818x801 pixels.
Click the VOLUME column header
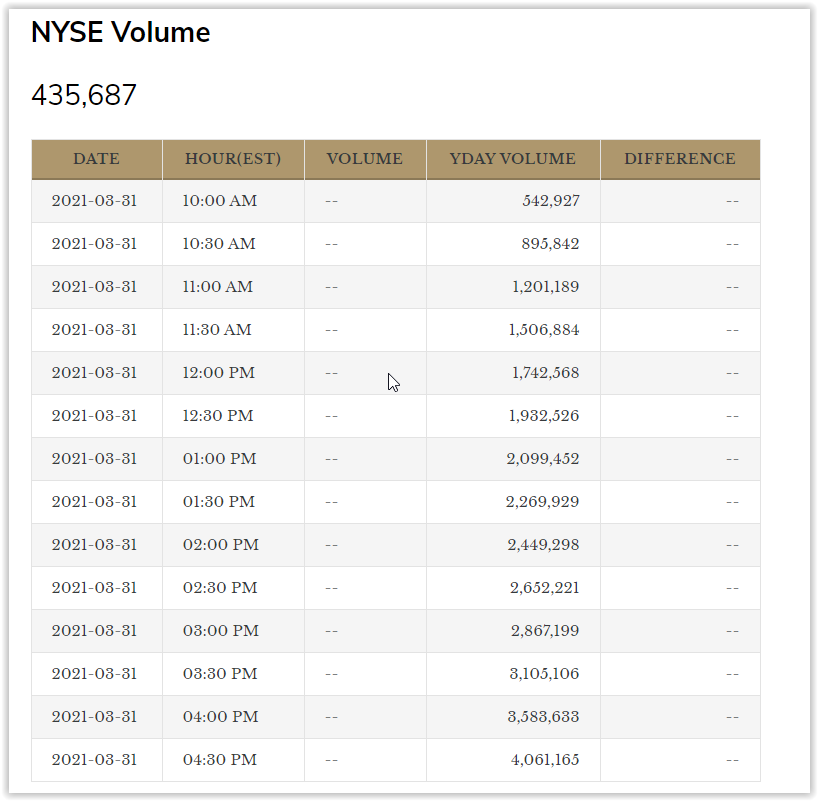click(x=365, y=159)
